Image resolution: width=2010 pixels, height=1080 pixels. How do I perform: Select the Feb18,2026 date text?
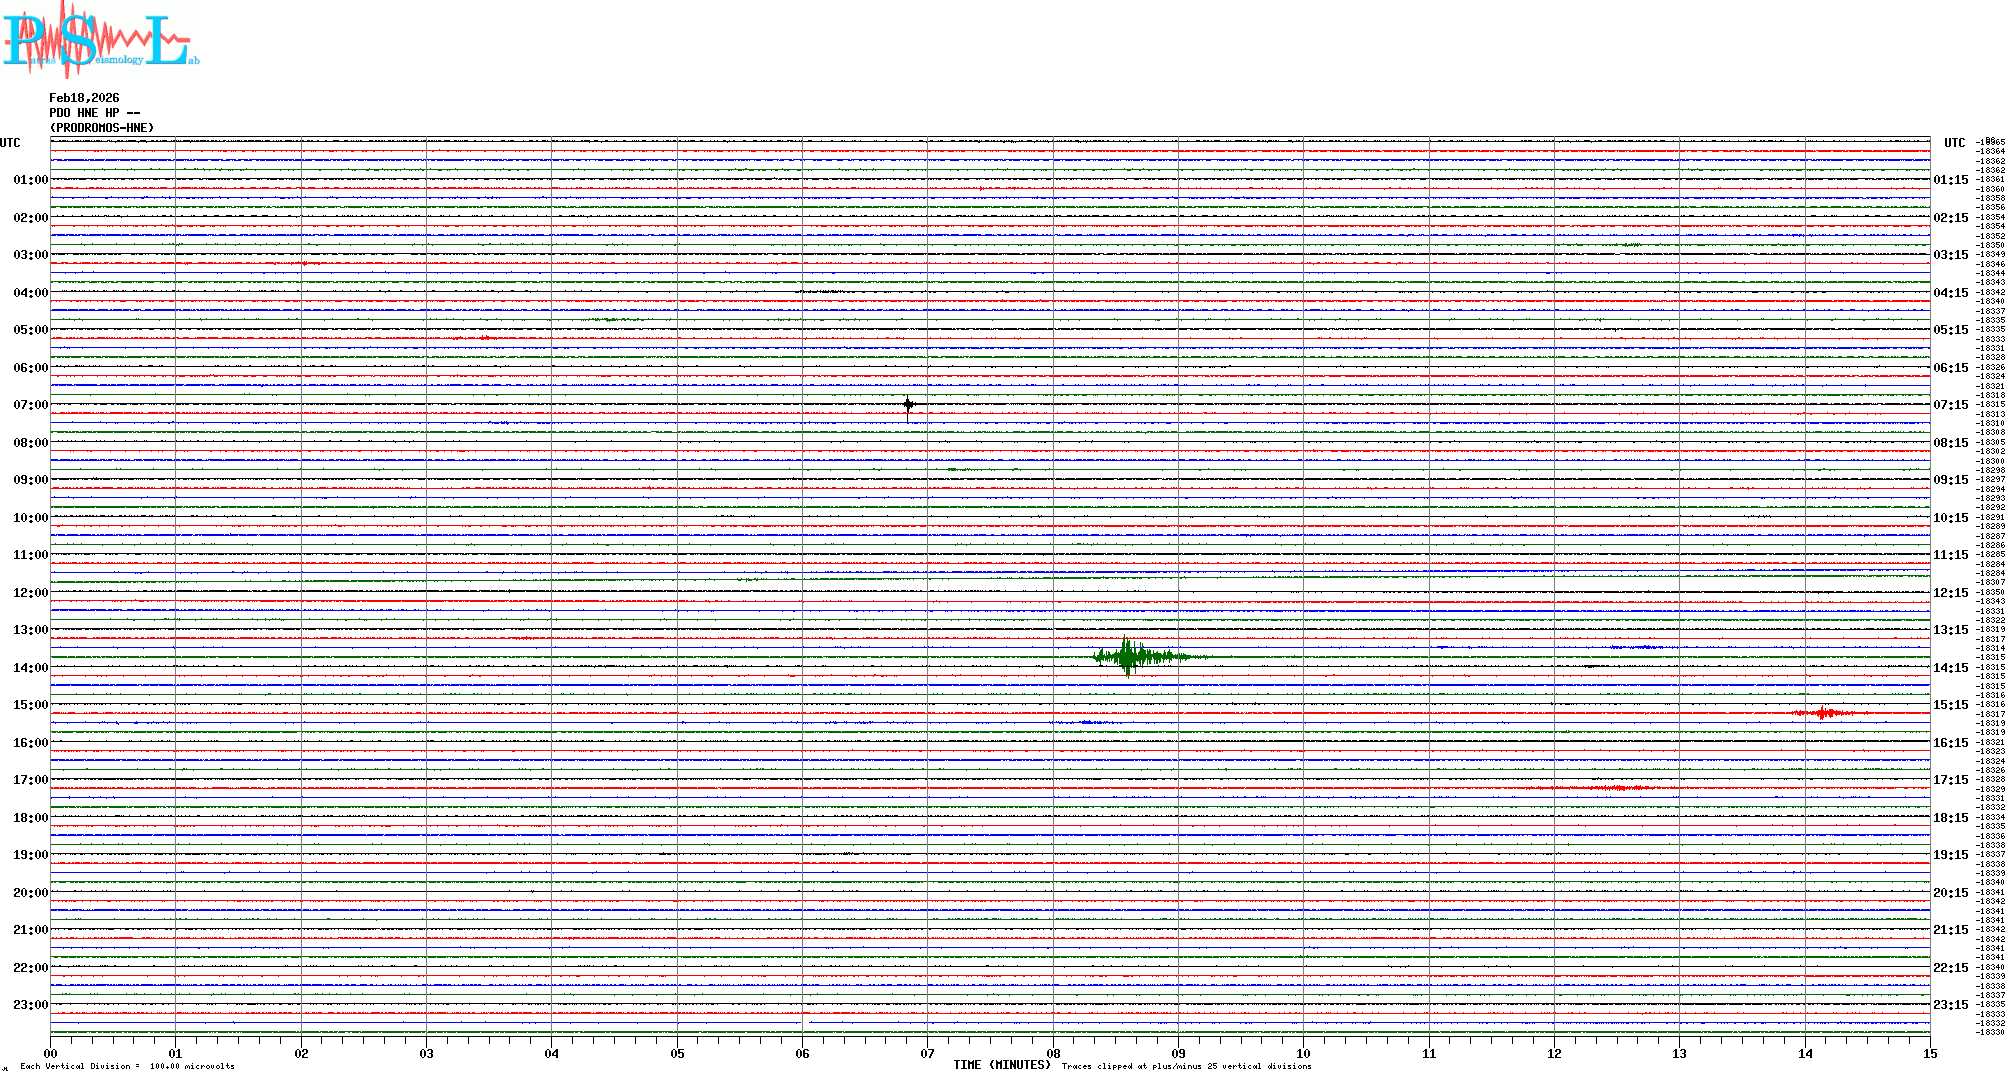click(84, 98)
